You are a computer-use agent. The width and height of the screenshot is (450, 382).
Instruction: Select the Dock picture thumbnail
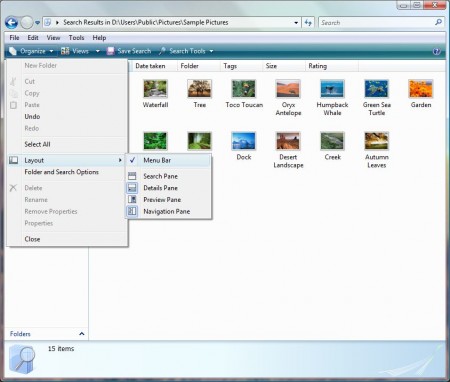tap(244, 141)
